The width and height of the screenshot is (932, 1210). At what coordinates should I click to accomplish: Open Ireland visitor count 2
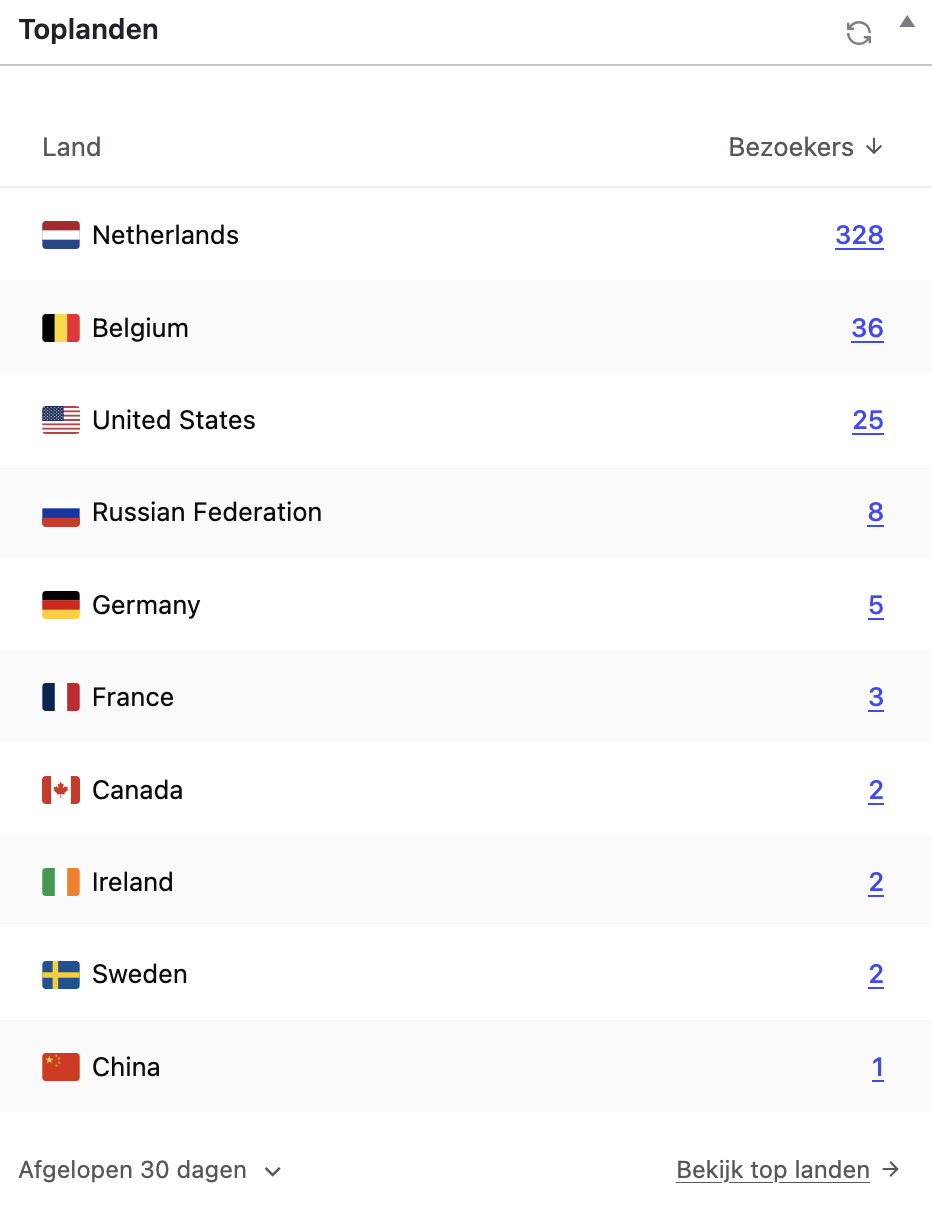click(x=876, y=882)
